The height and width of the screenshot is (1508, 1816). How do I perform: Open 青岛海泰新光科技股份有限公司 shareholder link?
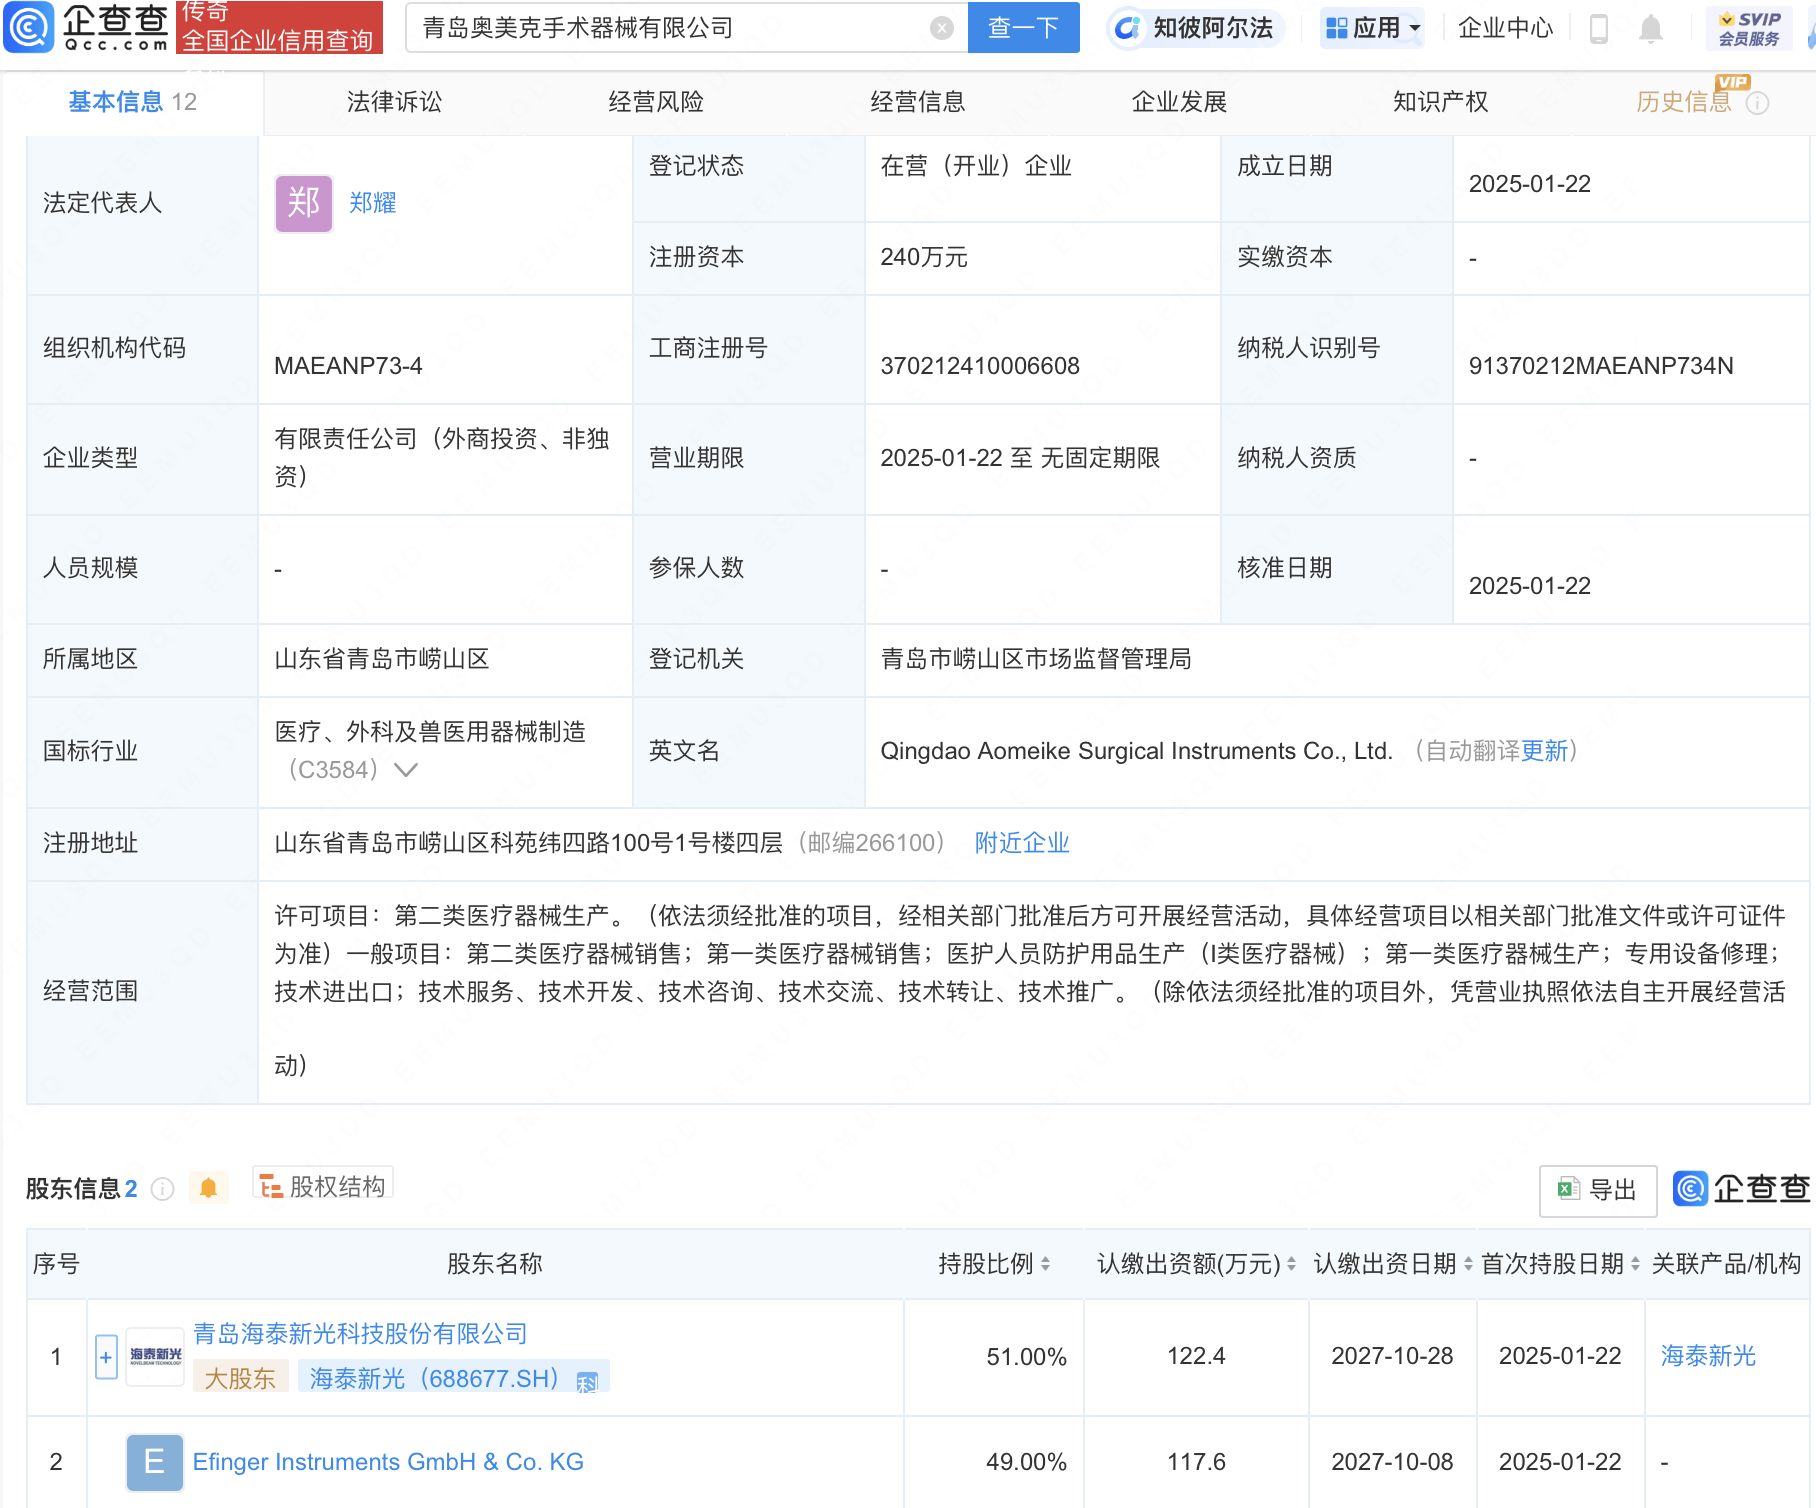(360, 1334)
